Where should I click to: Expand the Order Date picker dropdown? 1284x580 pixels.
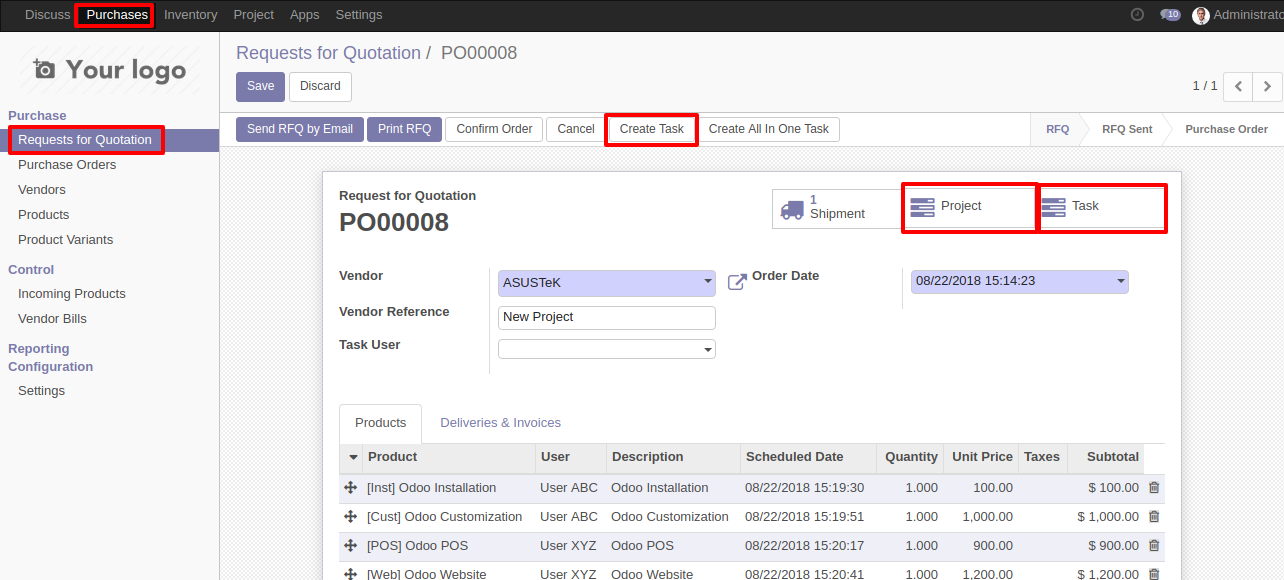point(1120,282)
